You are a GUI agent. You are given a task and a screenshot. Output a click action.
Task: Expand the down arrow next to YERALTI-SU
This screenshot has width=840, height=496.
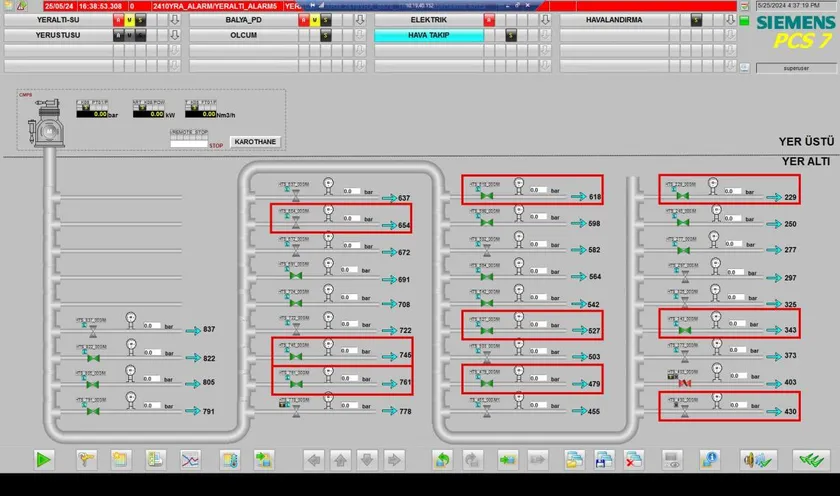[174, 20]
